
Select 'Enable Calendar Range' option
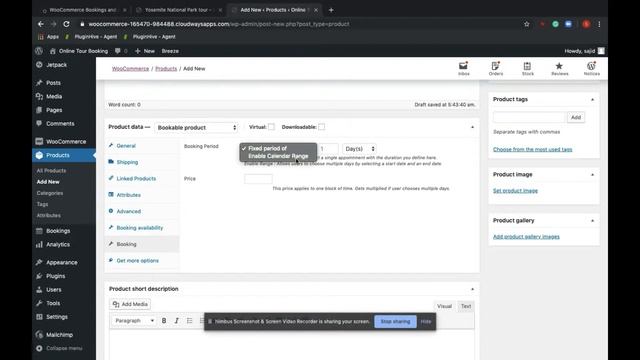pos(278,156)
